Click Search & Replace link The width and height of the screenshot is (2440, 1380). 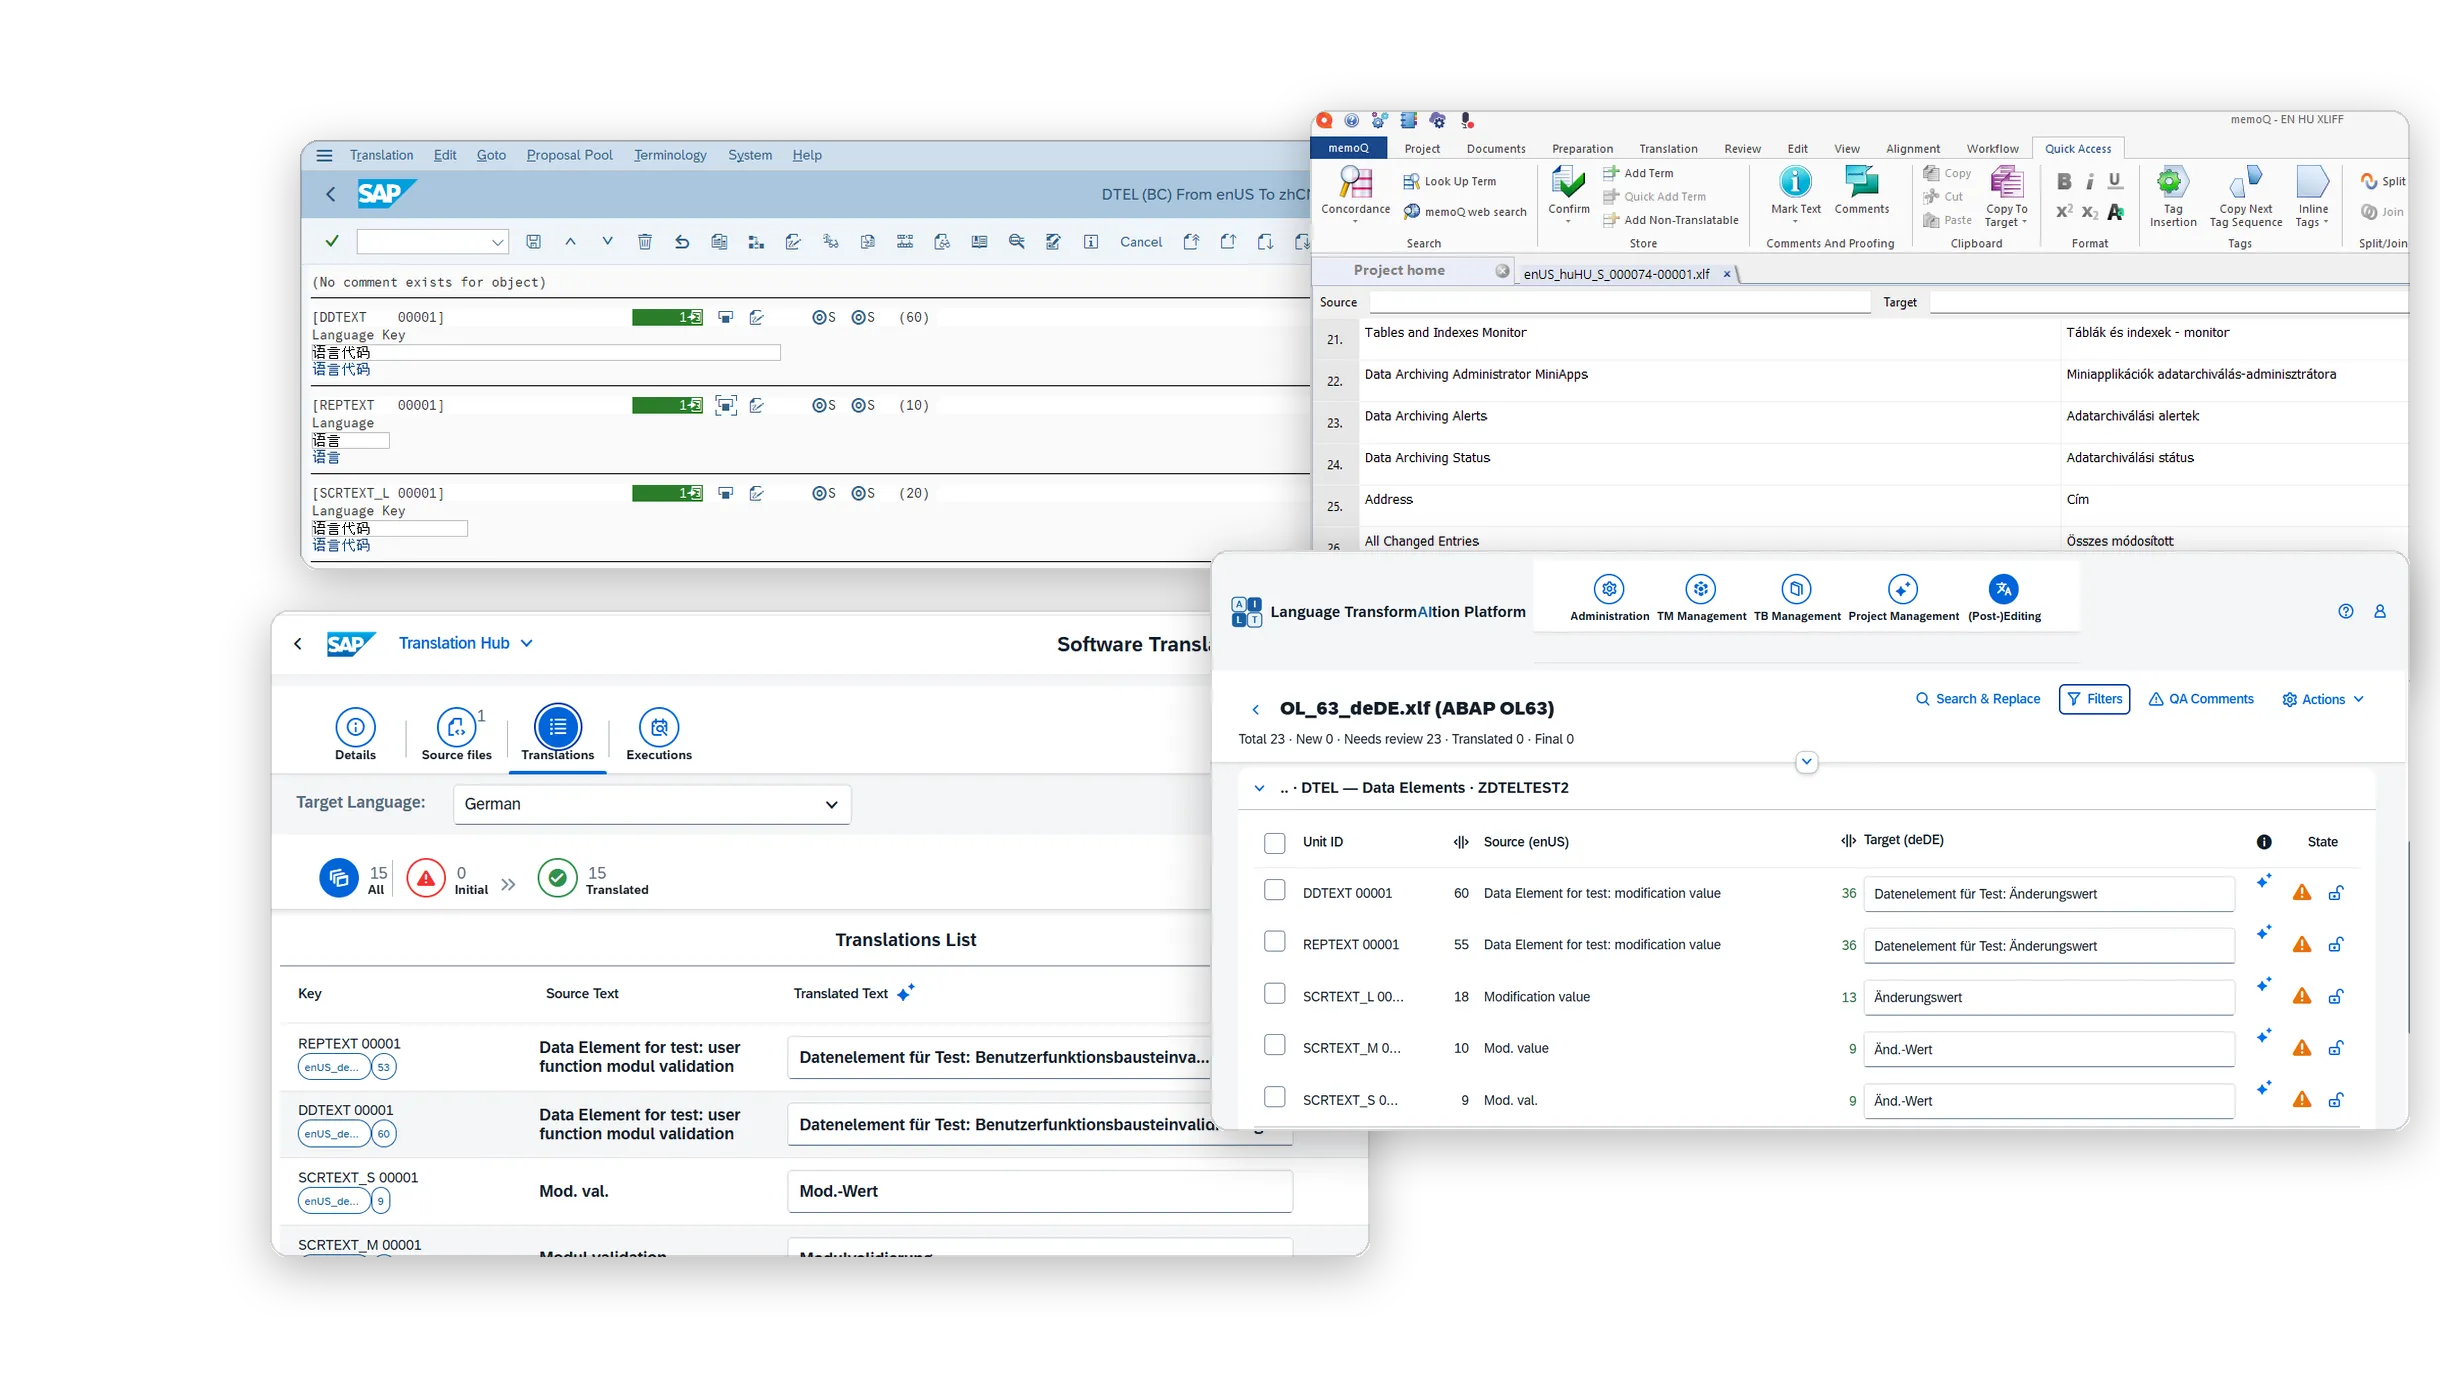click(x=1977, y=699)
